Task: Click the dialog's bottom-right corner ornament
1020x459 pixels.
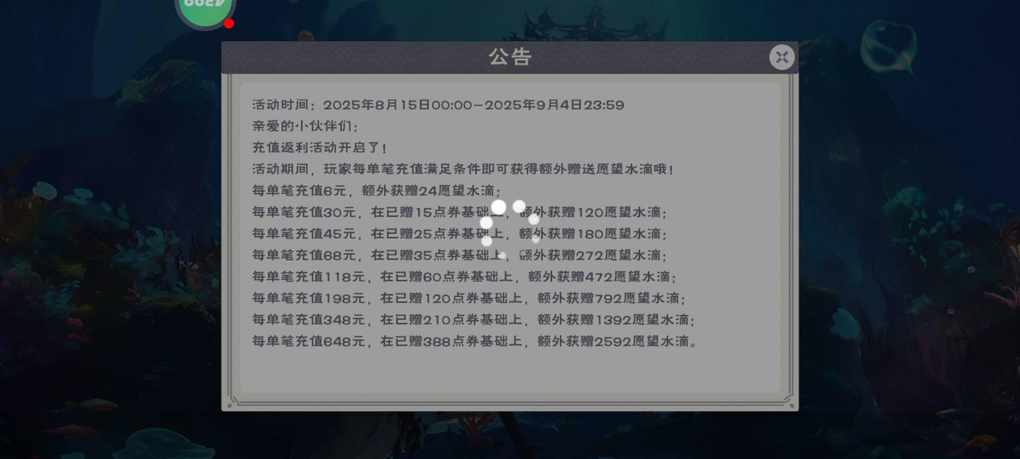Action: 788,400
